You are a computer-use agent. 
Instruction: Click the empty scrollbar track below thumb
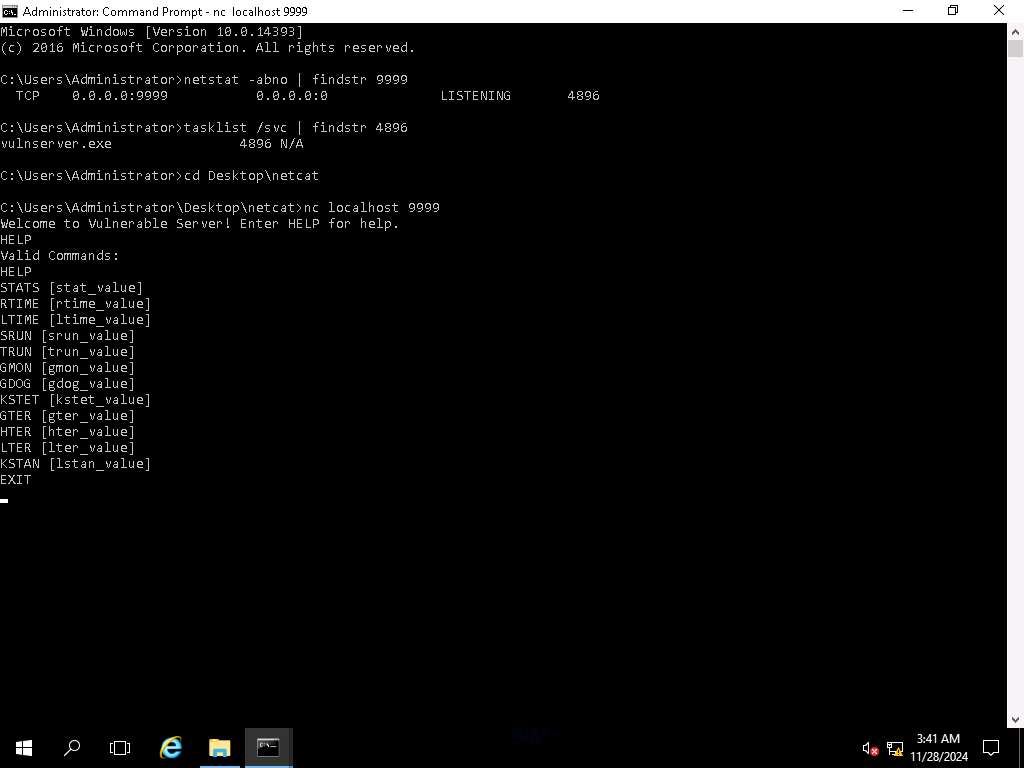pyautogui.click(x=1015, y=400)
